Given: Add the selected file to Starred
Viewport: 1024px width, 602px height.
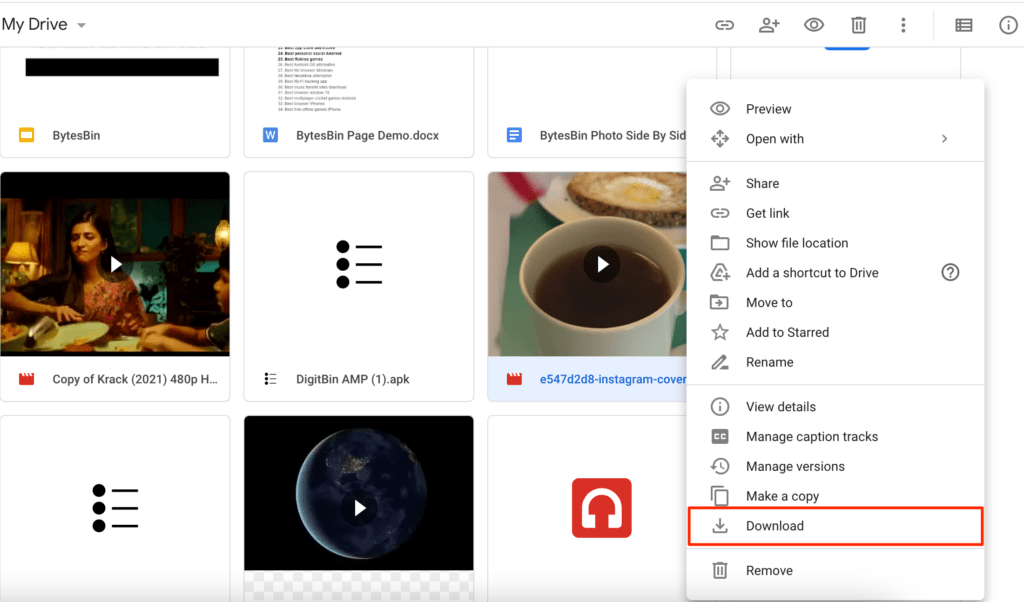Looking at the screenshot, I should click(786, 332).
